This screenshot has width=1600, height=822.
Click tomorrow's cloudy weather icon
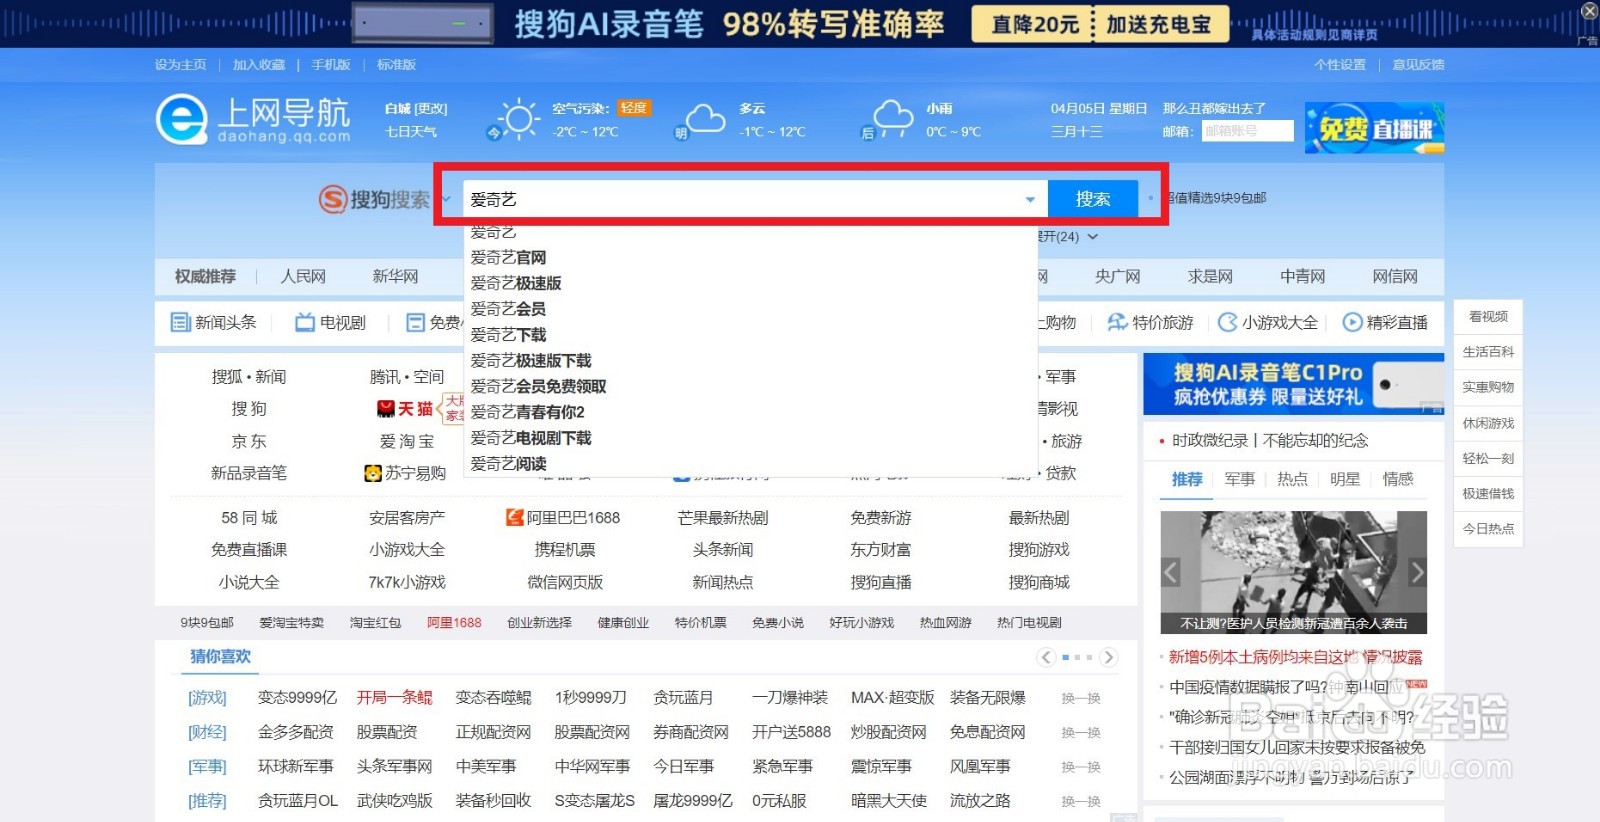704,119
